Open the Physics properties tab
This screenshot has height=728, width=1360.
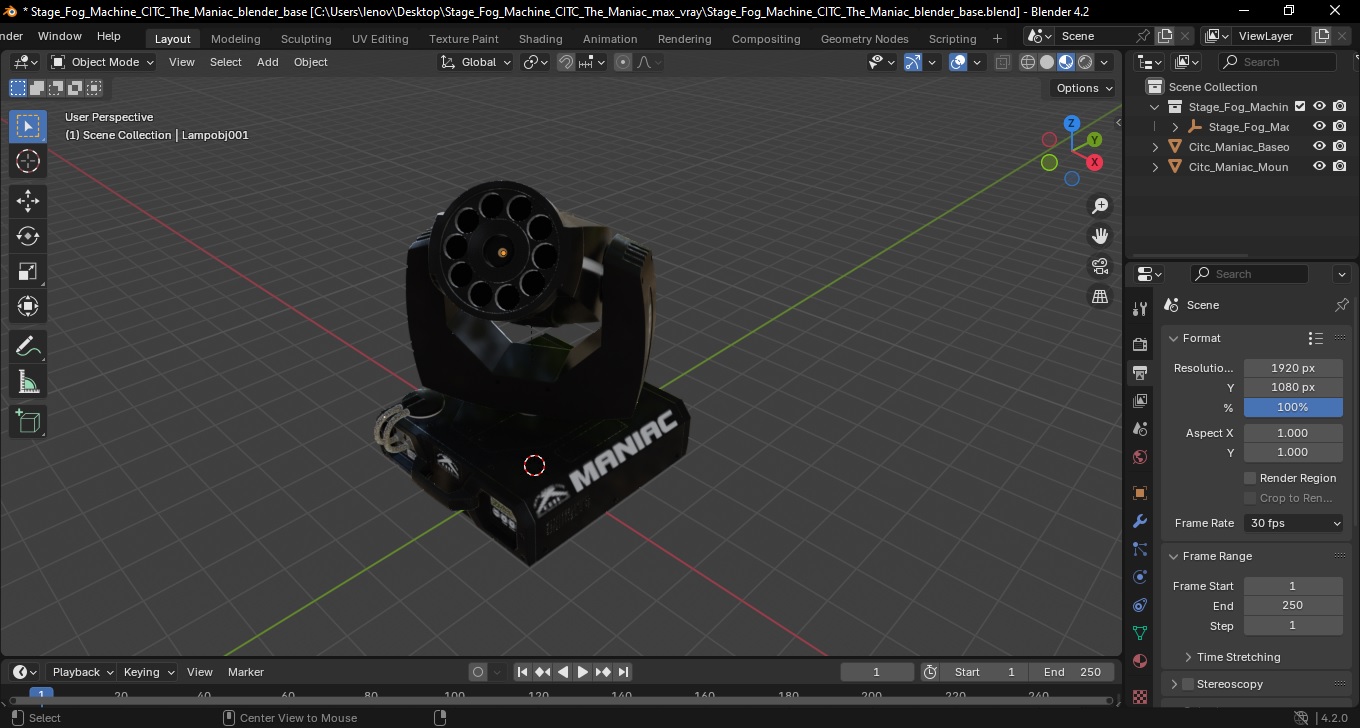pyautogui.click(x=1140, y=577)
